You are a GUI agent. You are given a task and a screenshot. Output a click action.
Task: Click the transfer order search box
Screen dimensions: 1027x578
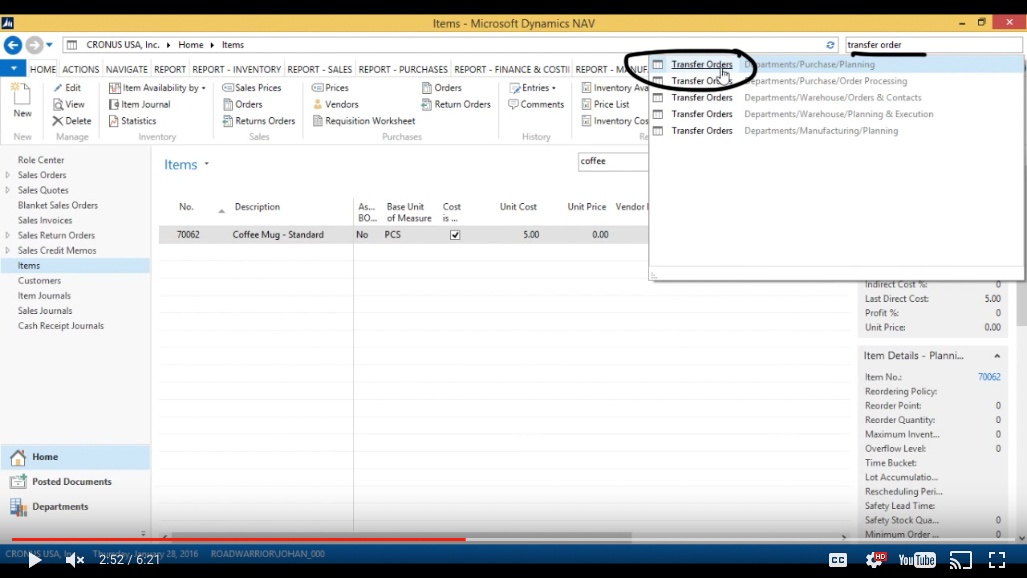[x=933, y=45]
